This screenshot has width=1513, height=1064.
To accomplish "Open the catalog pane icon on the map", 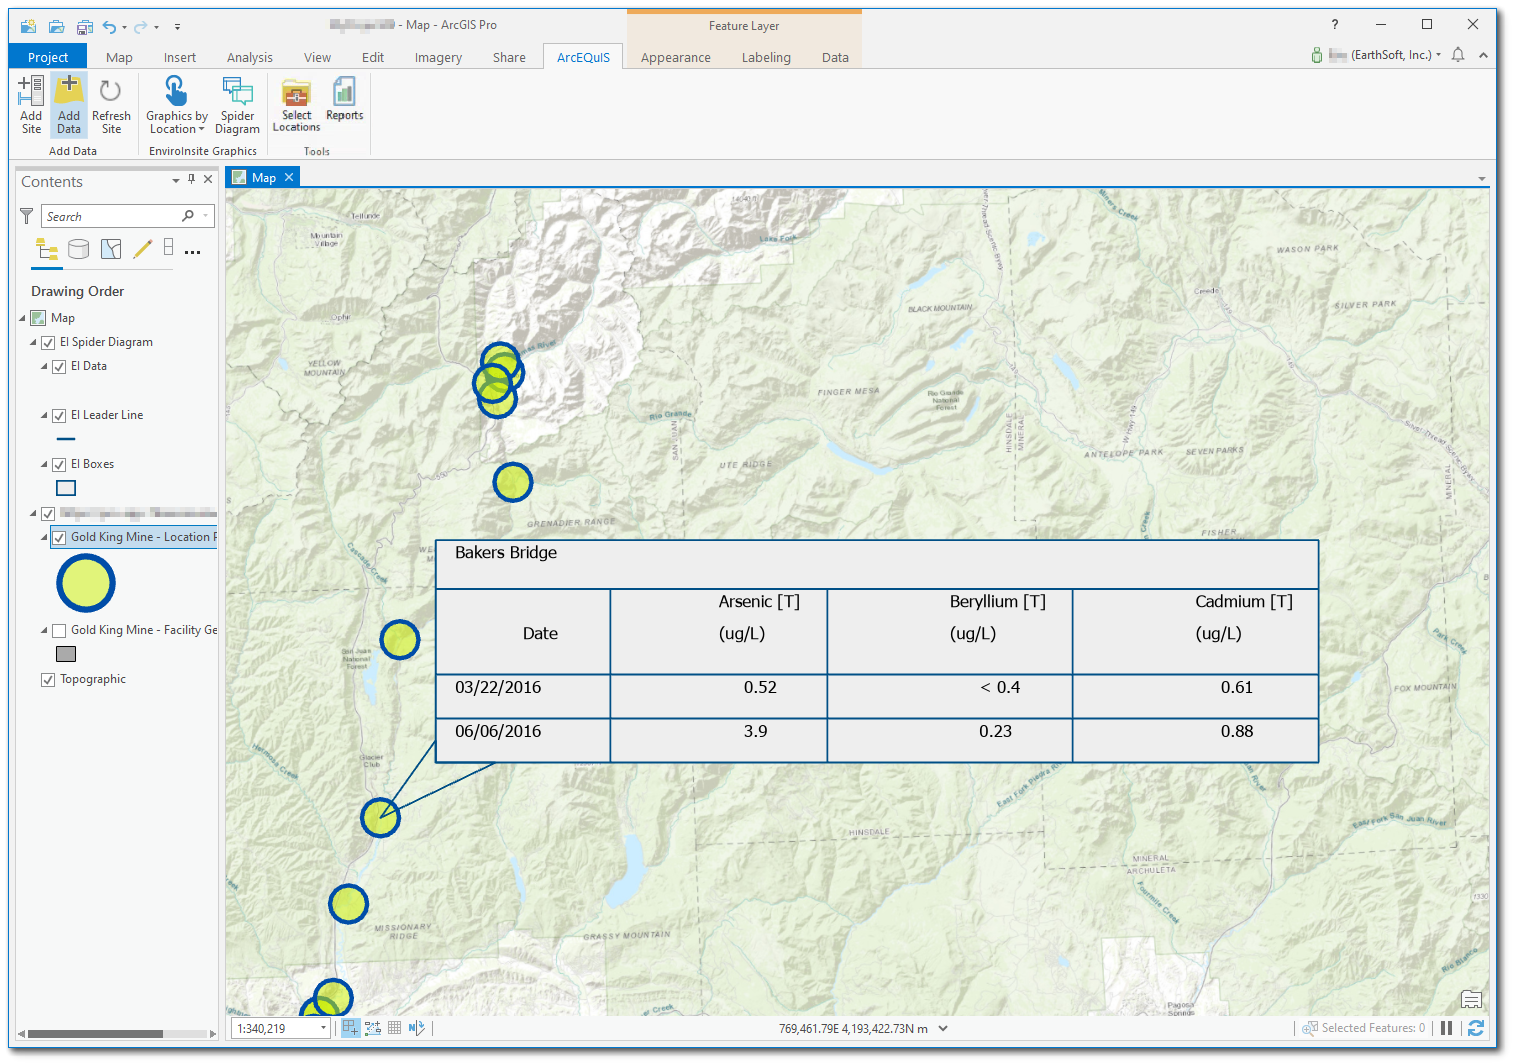I will (1471, 999).
